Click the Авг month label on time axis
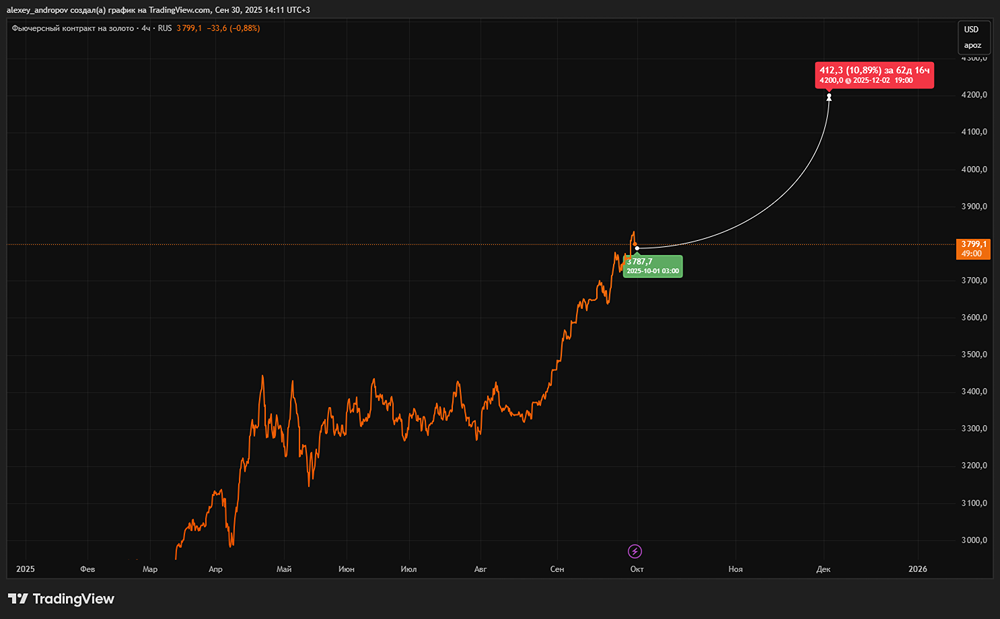This screenshot has width=1000, height=619. point(480,569)
